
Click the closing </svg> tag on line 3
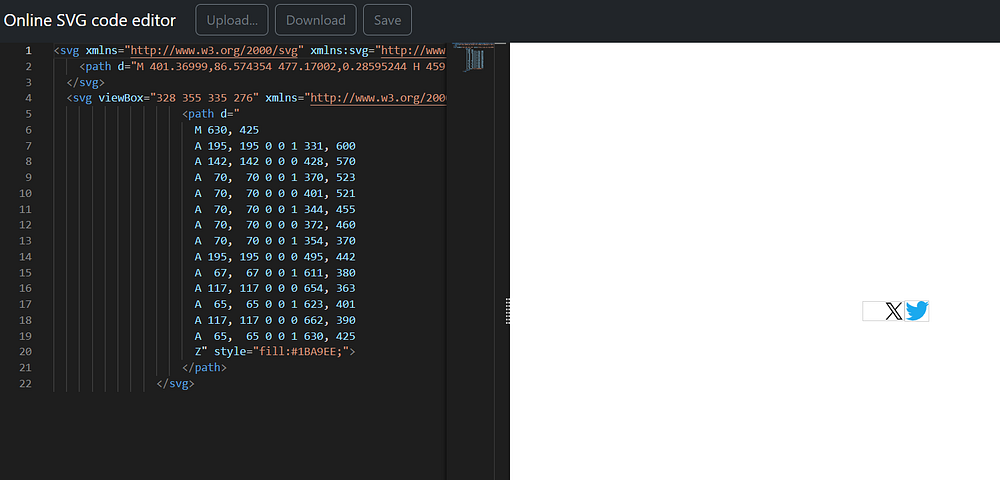tap(85, 82)
